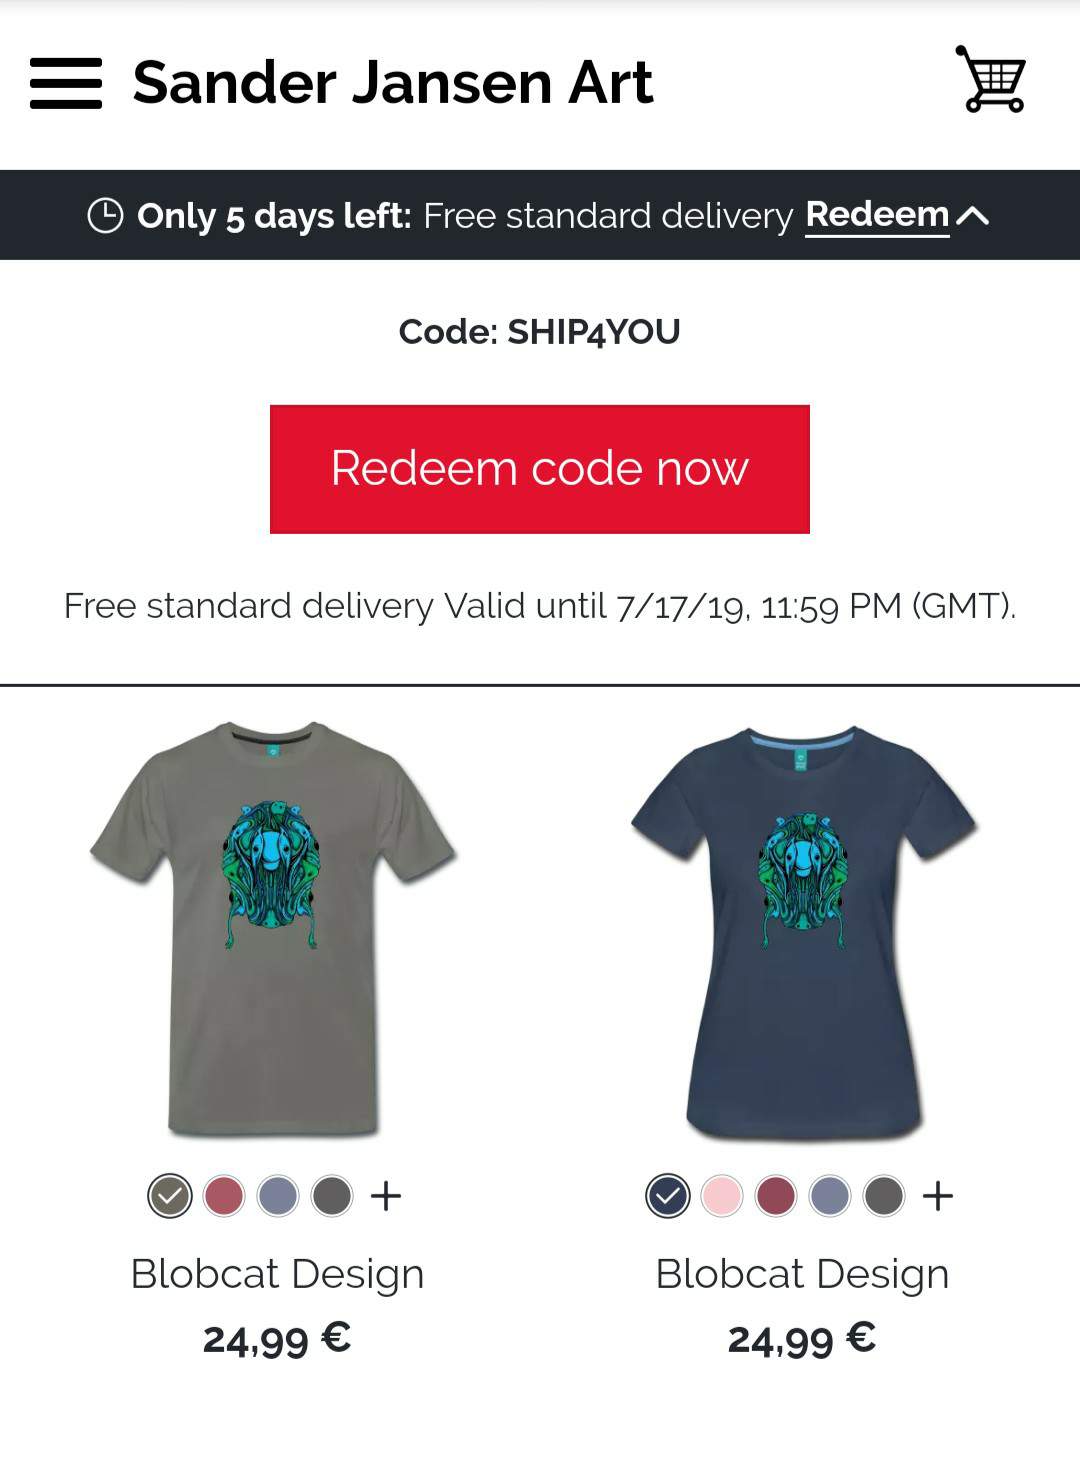Choose the dark charcoal swatch for the men's shirt
The width and height of the screenshot is (1080, 1466).
coord(332,1195)
